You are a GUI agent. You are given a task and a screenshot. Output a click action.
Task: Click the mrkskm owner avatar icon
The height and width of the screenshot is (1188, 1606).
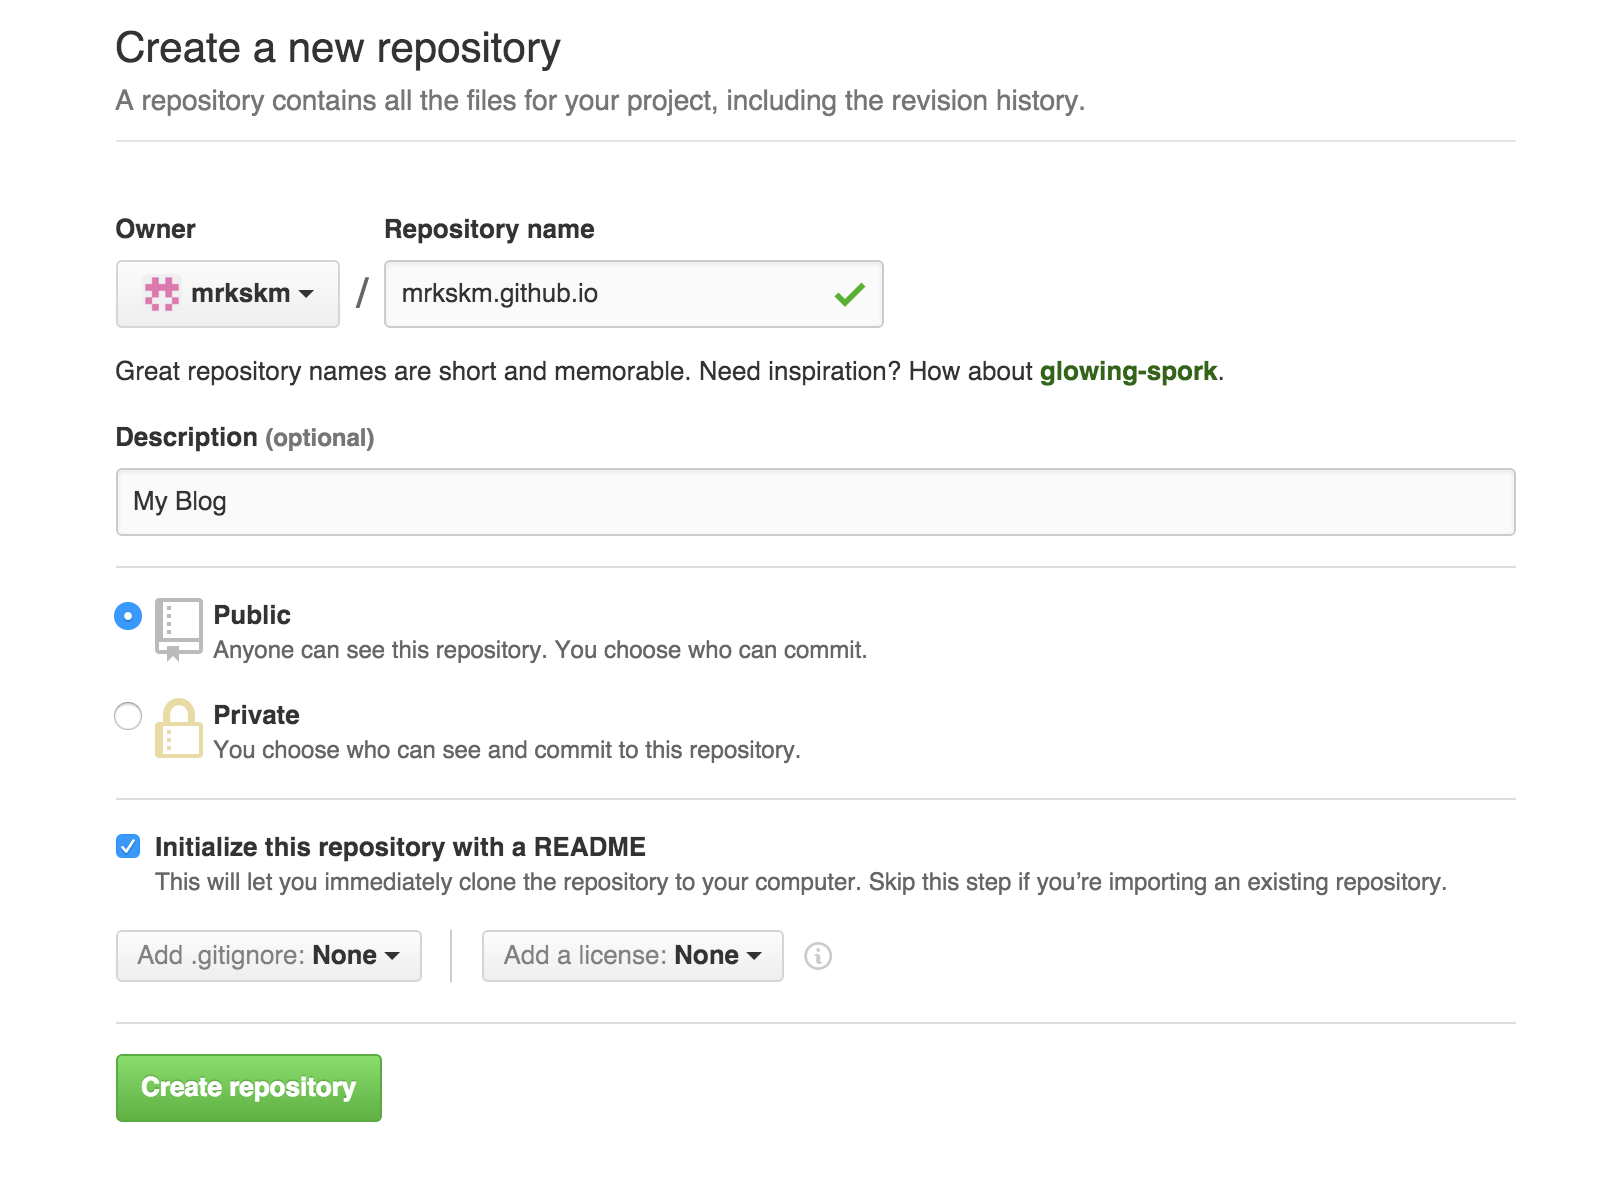[162, 294]
